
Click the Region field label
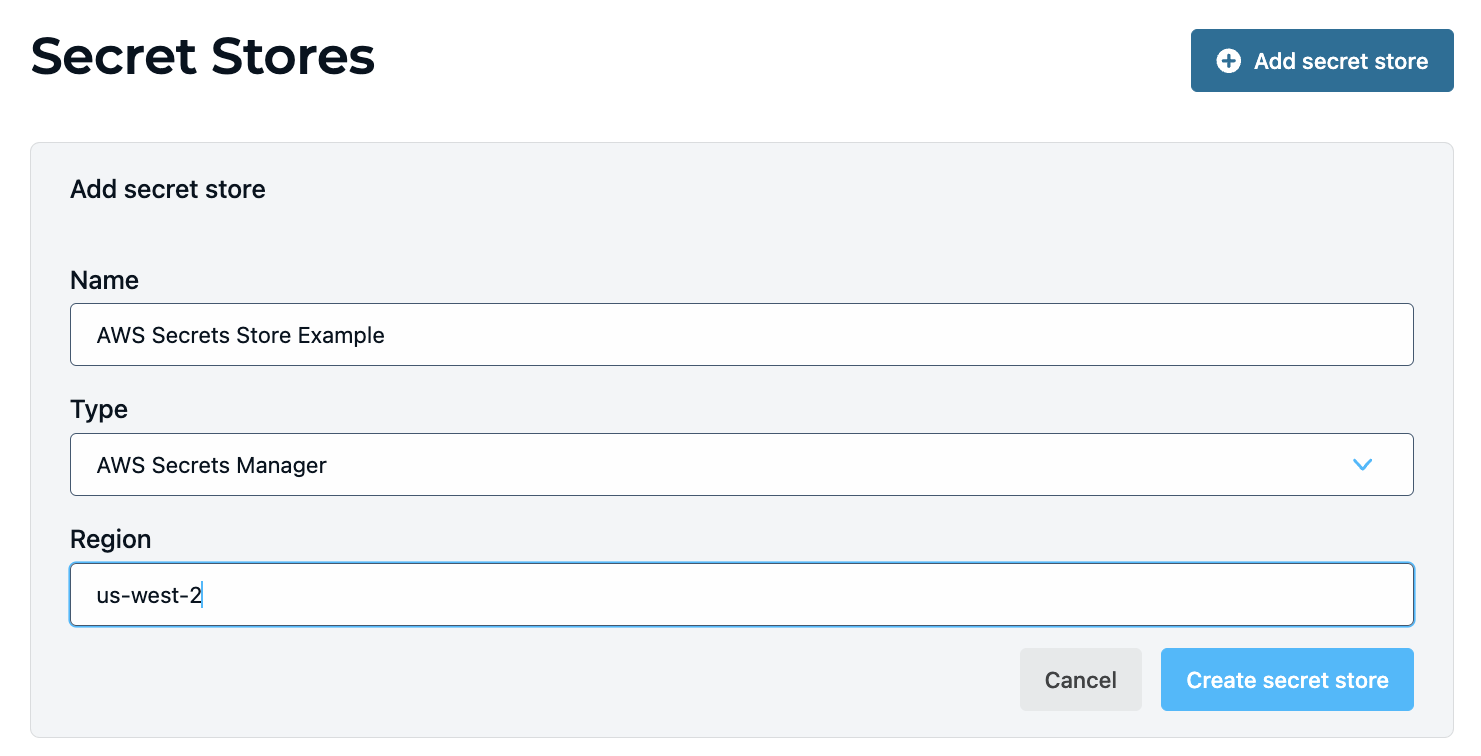coord(110,539)
